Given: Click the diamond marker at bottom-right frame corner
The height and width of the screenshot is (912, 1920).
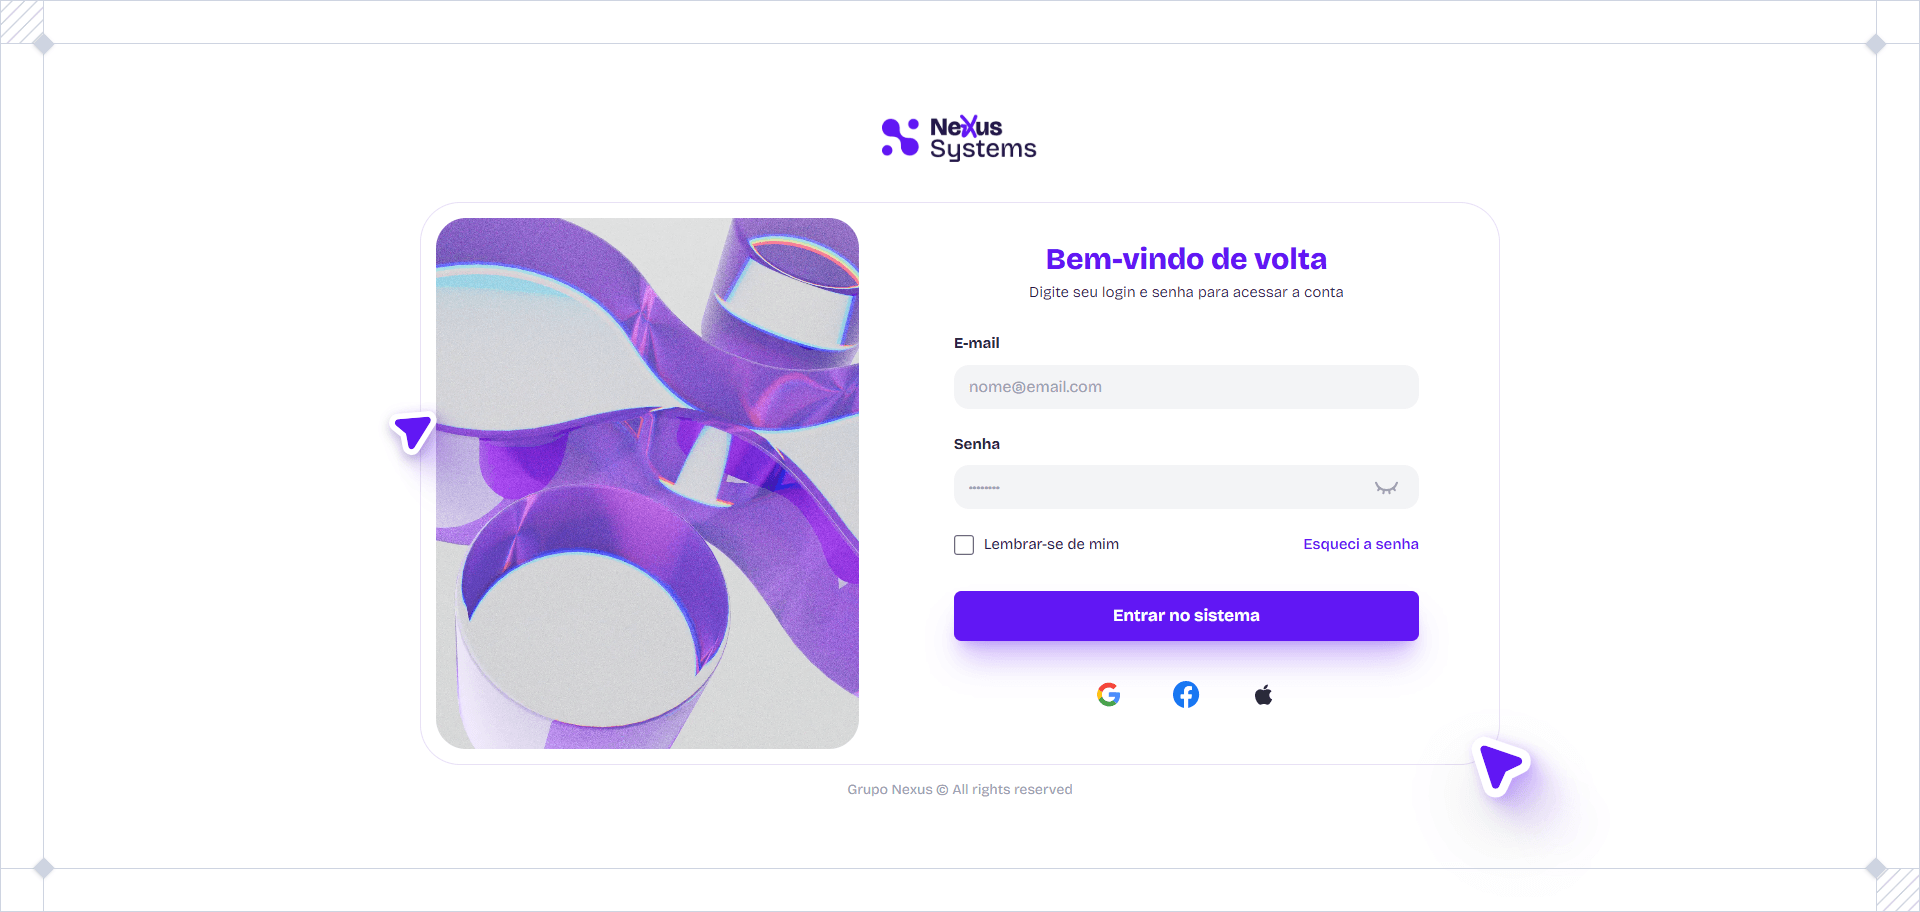Looking at the screenshot, I should tap(1876, 868).
